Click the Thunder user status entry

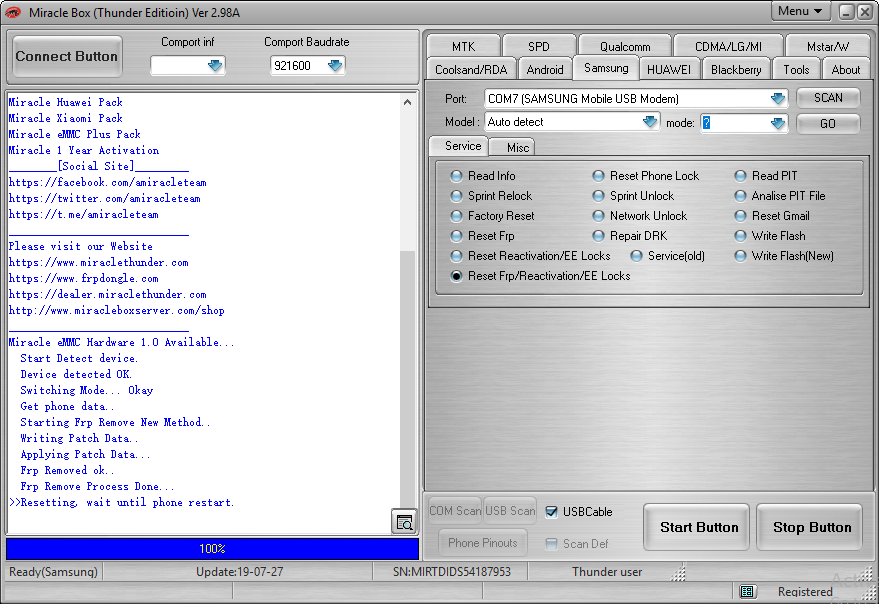607,571
